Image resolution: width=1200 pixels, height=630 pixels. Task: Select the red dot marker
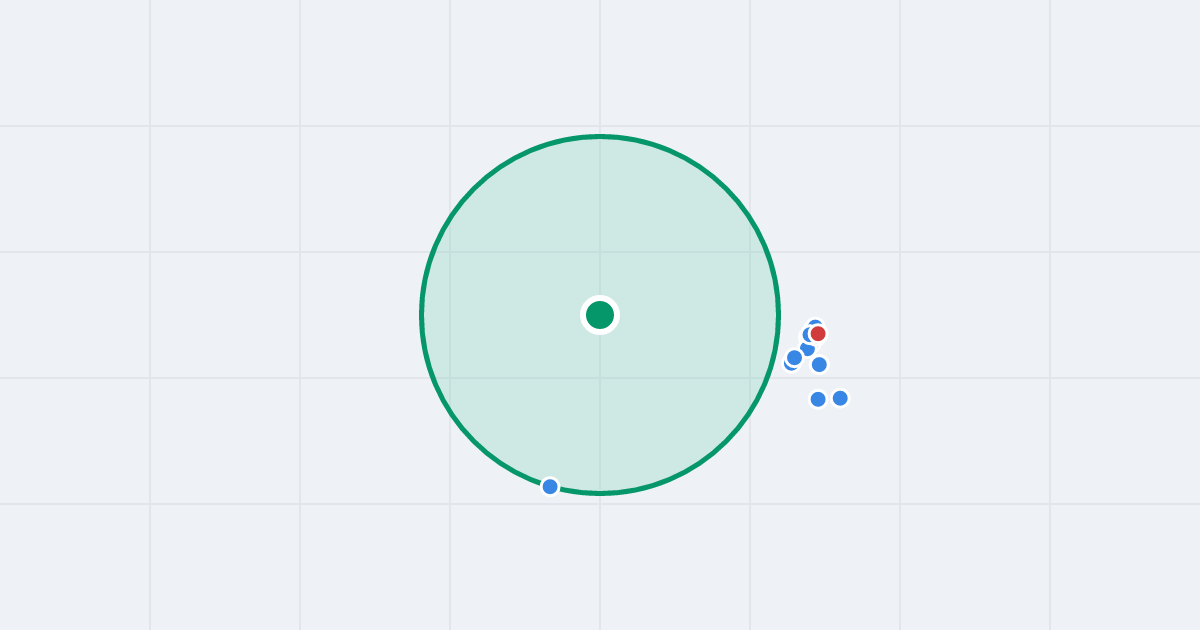click(818, 333)
